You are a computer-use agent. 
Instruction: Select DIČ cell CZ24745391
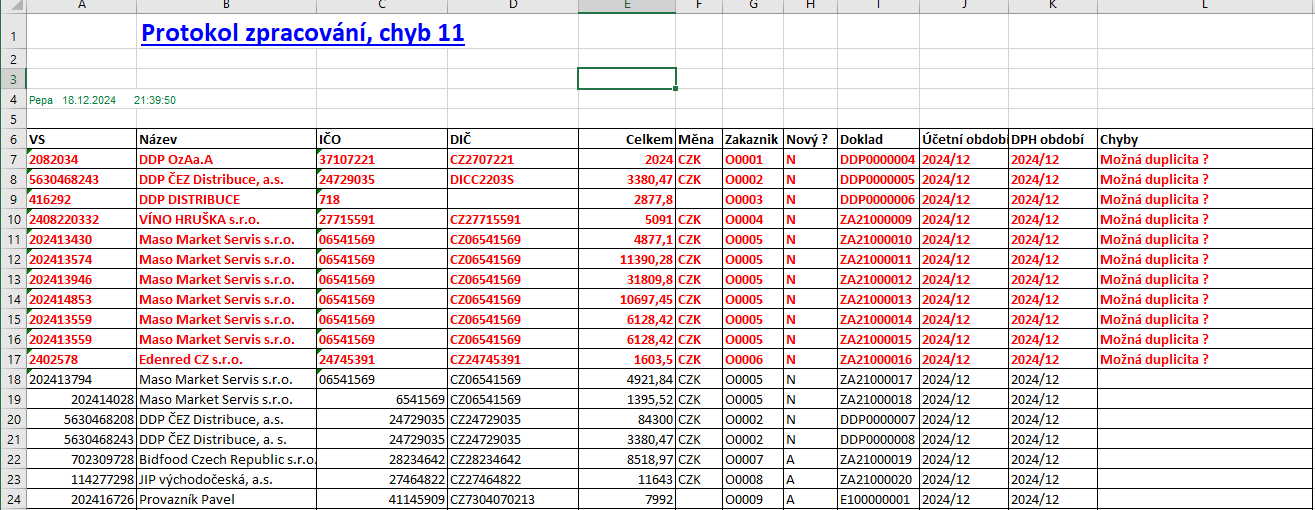pos(512,359)
